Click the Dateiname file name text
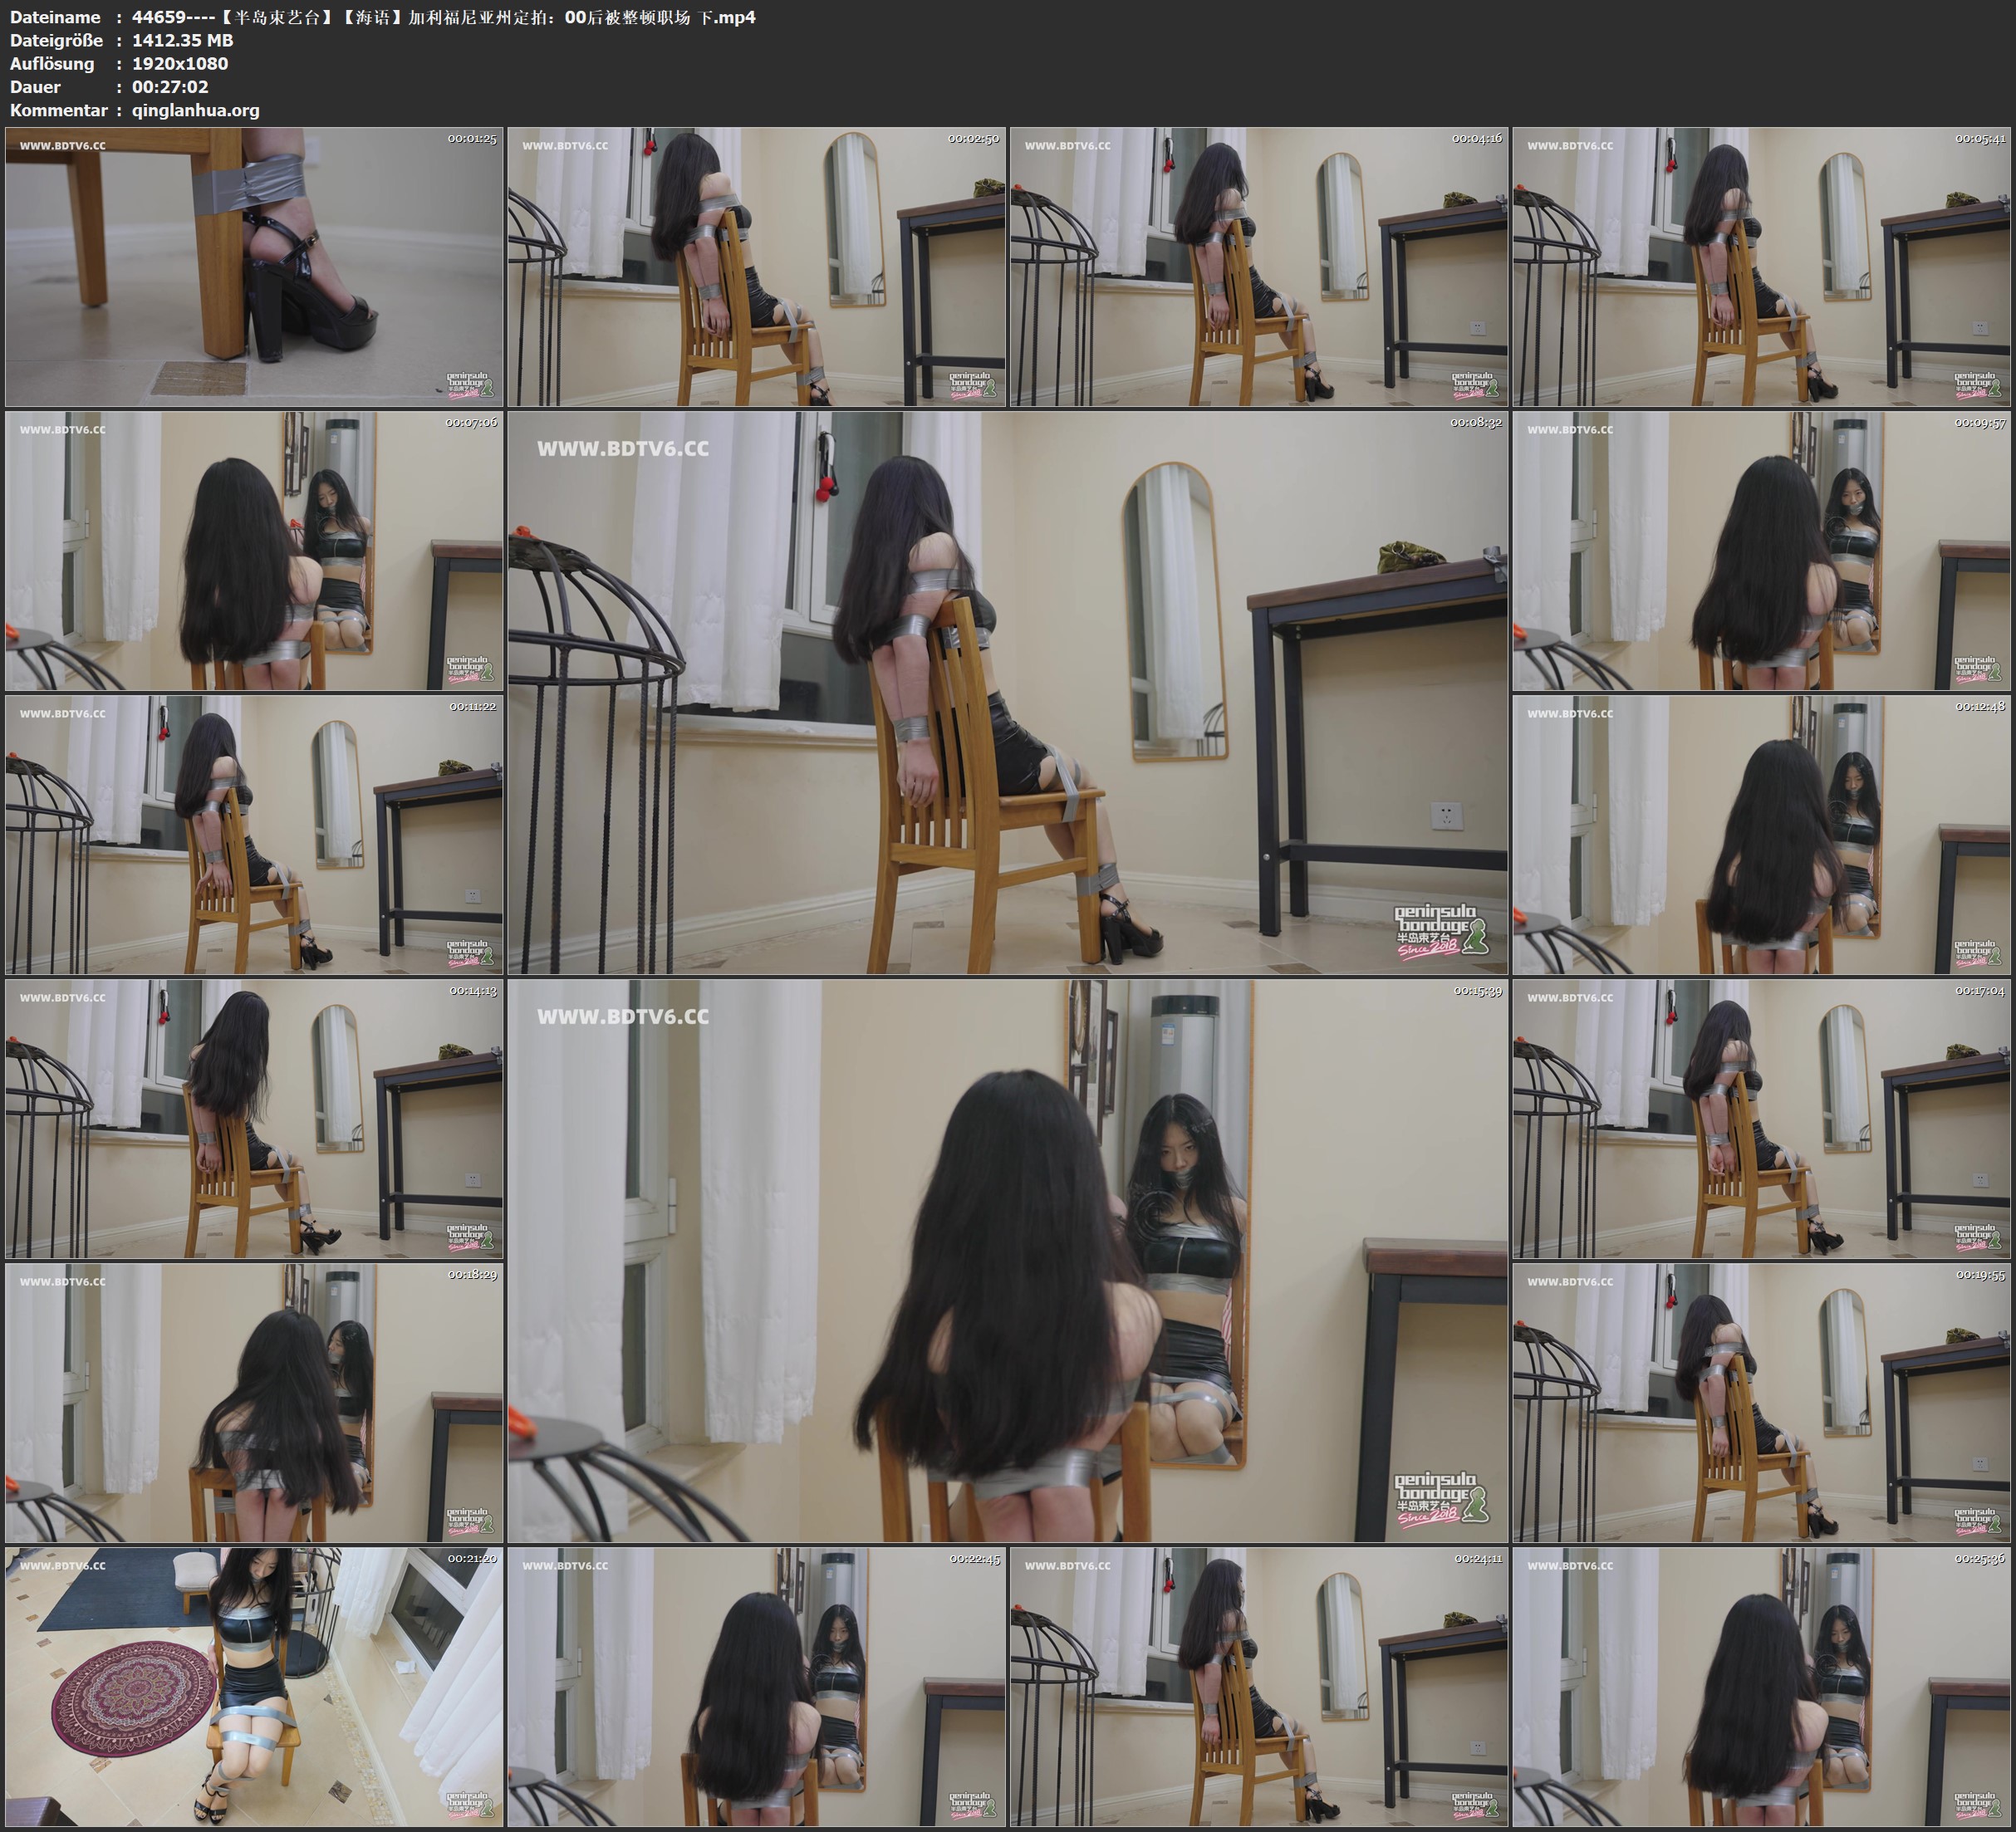 click(443, 17)
